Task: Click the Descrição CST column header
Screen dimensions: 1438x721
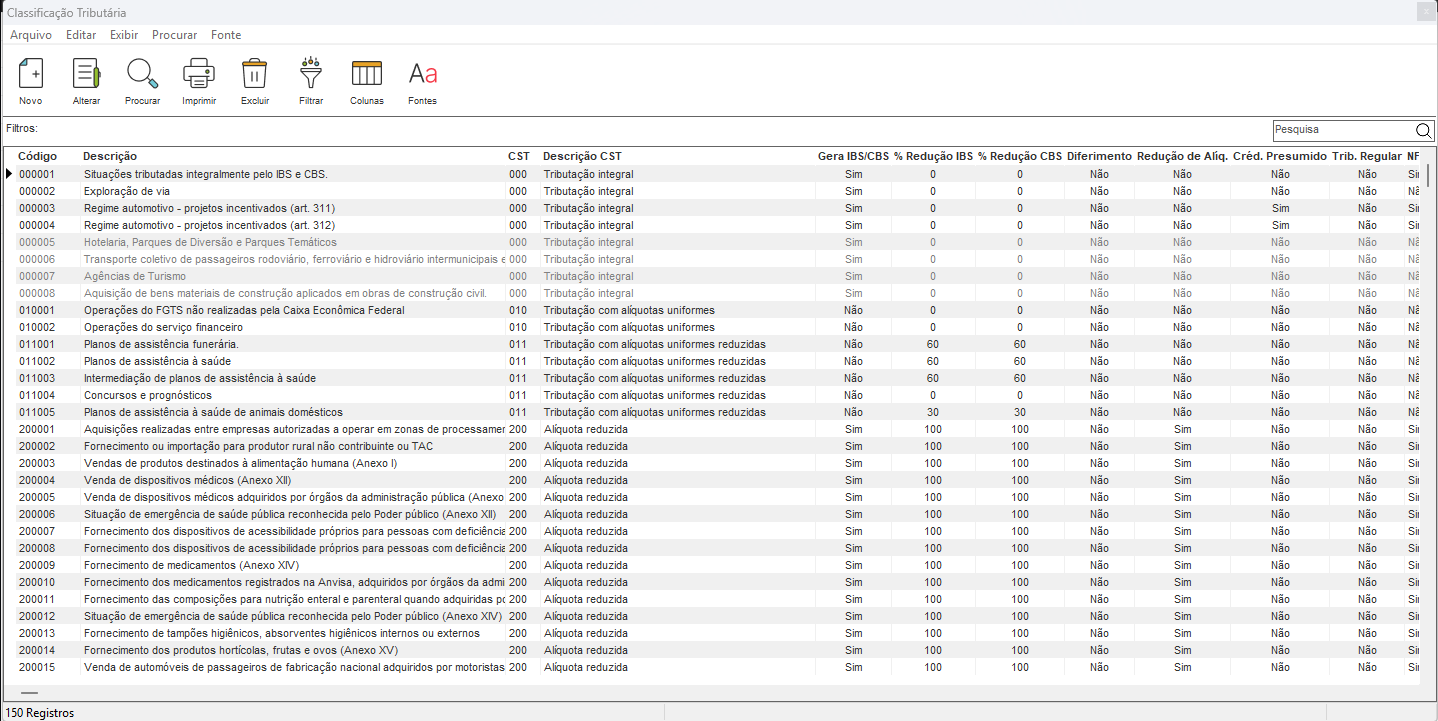Action: pos(582,157)
